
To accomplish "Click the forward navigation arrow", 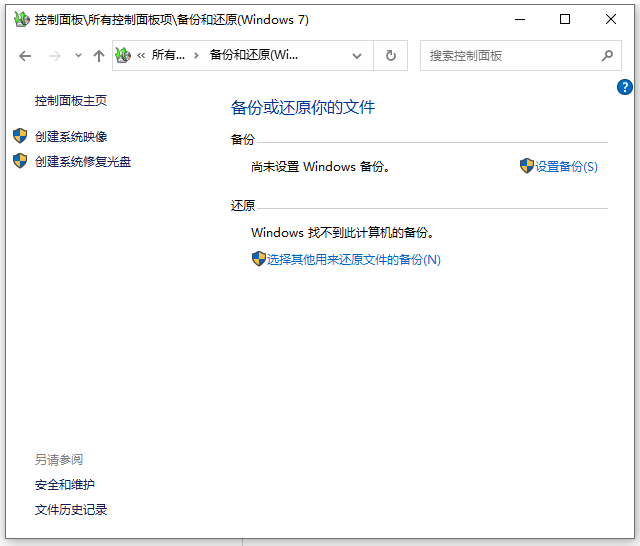I will pos(54,56).
